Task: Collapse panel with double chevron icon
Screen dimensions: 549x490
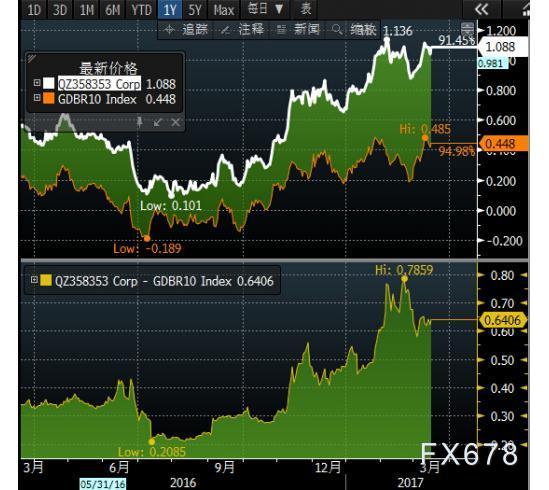Action: [x=481, y=9]
